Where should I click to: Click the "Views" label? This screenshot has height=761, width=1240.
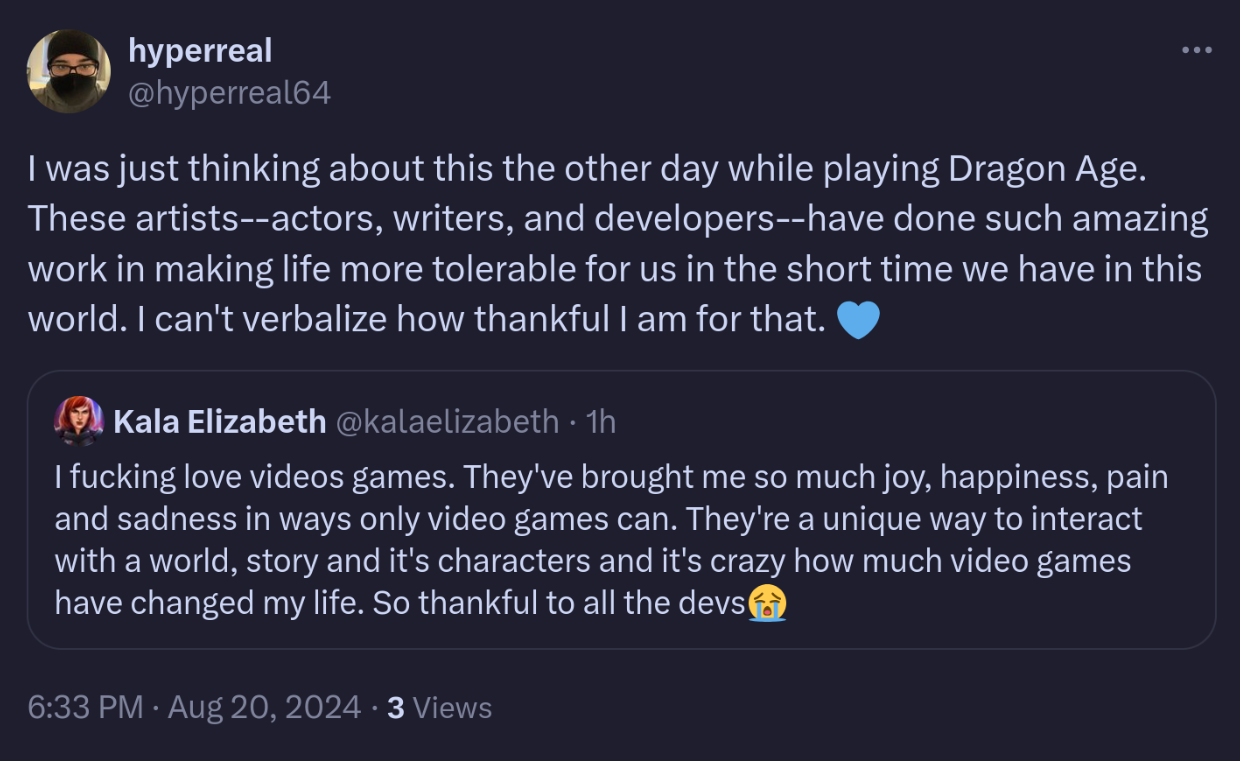click(452, 708)
